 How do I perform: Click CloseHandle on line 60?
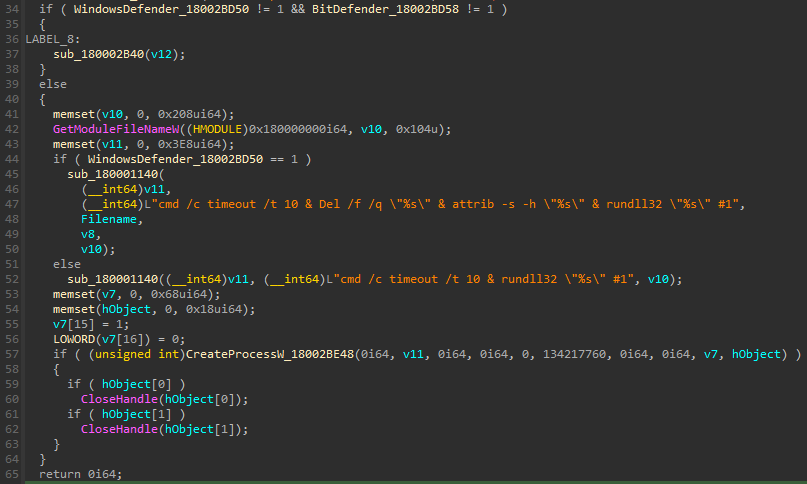pos(119,399)
